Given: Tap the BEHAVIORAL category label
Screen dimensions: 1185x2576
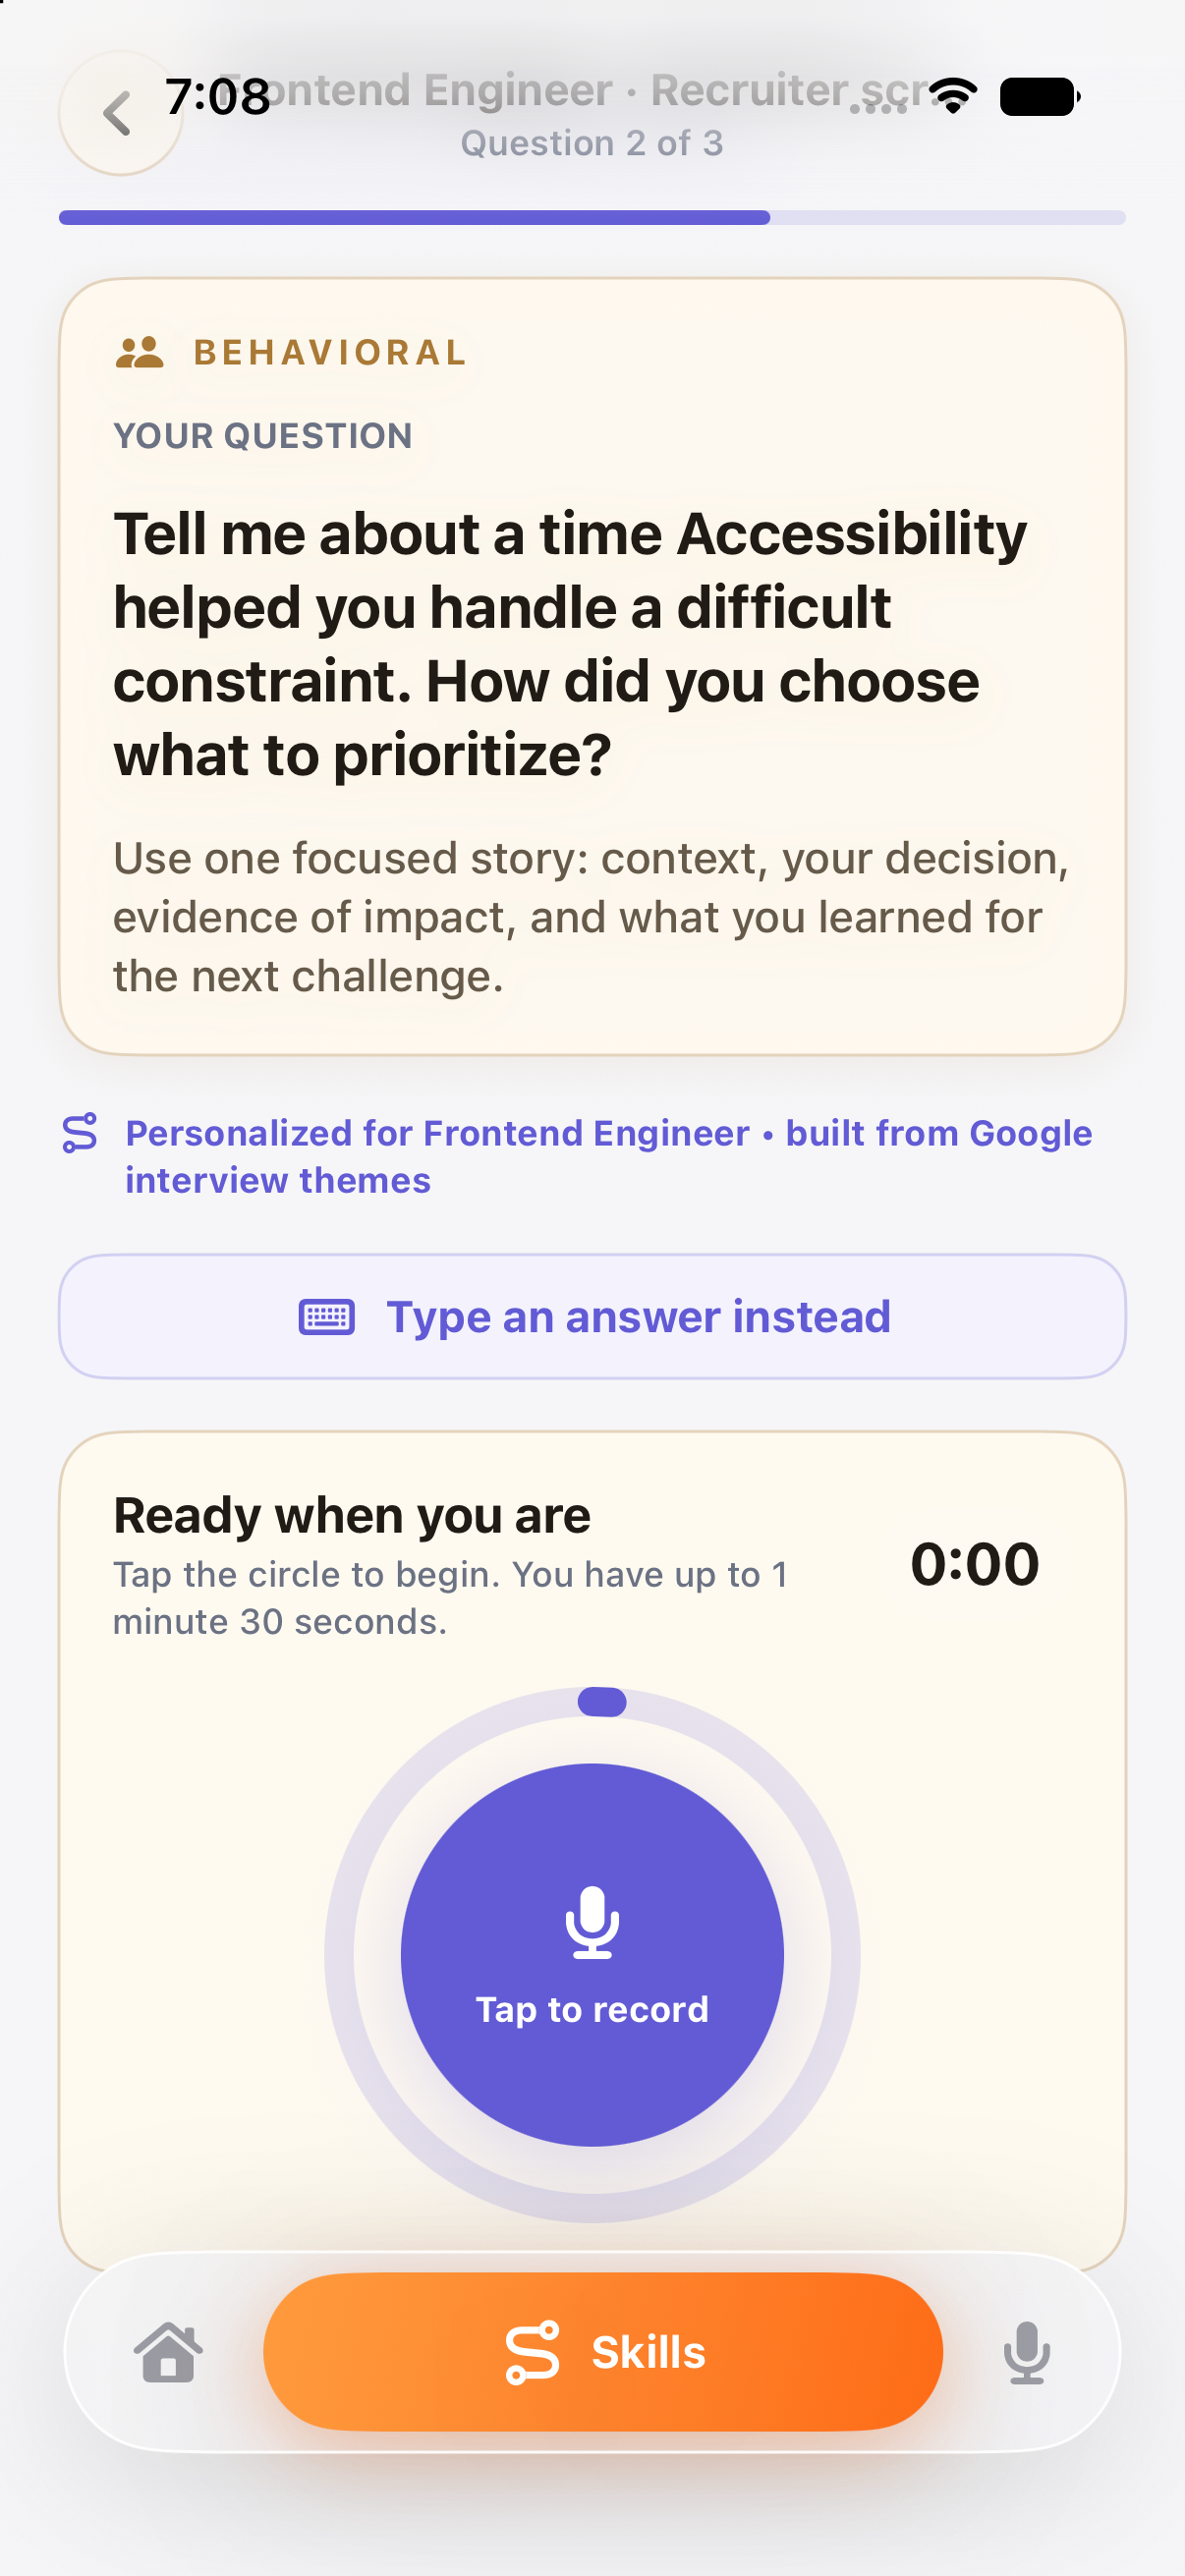Looking at the screenshot, I should point(330,352).
